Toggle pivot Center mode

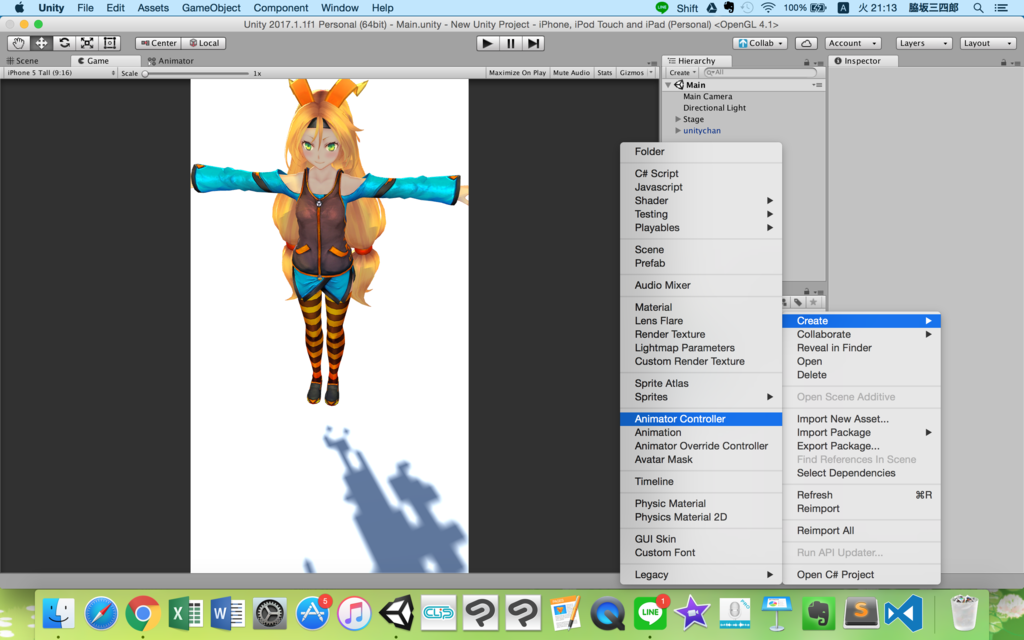point(159,43)
